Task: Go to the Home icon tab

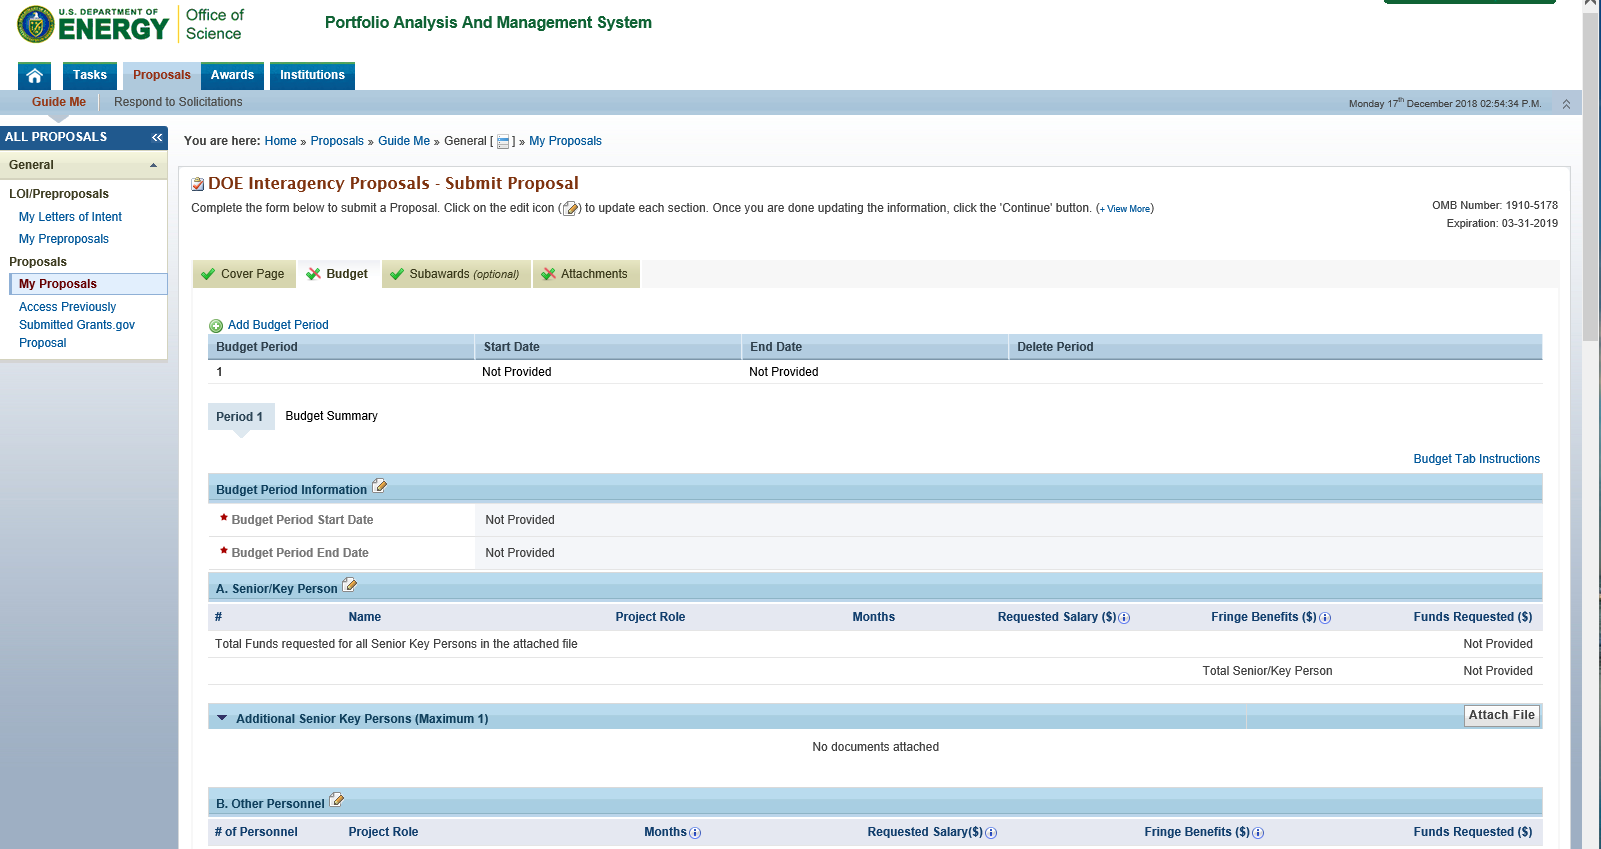Action: pos(34,75)
